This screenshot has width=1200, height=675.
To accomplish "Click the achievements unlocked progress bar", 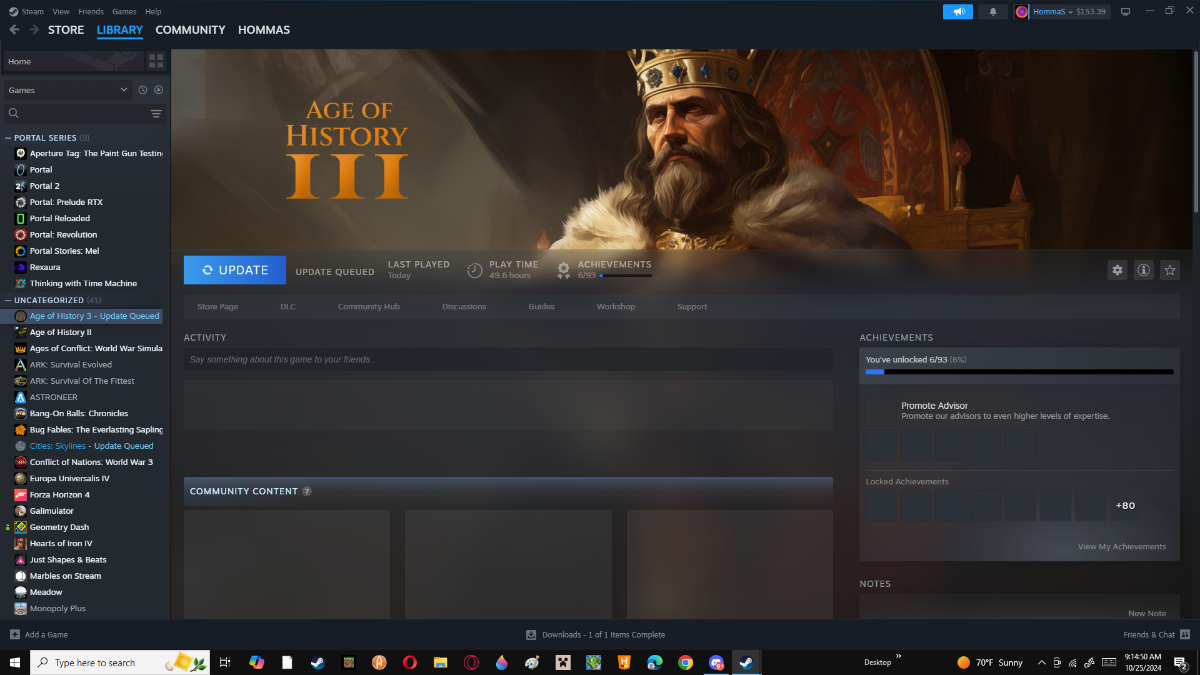I will click(1019, 372).
